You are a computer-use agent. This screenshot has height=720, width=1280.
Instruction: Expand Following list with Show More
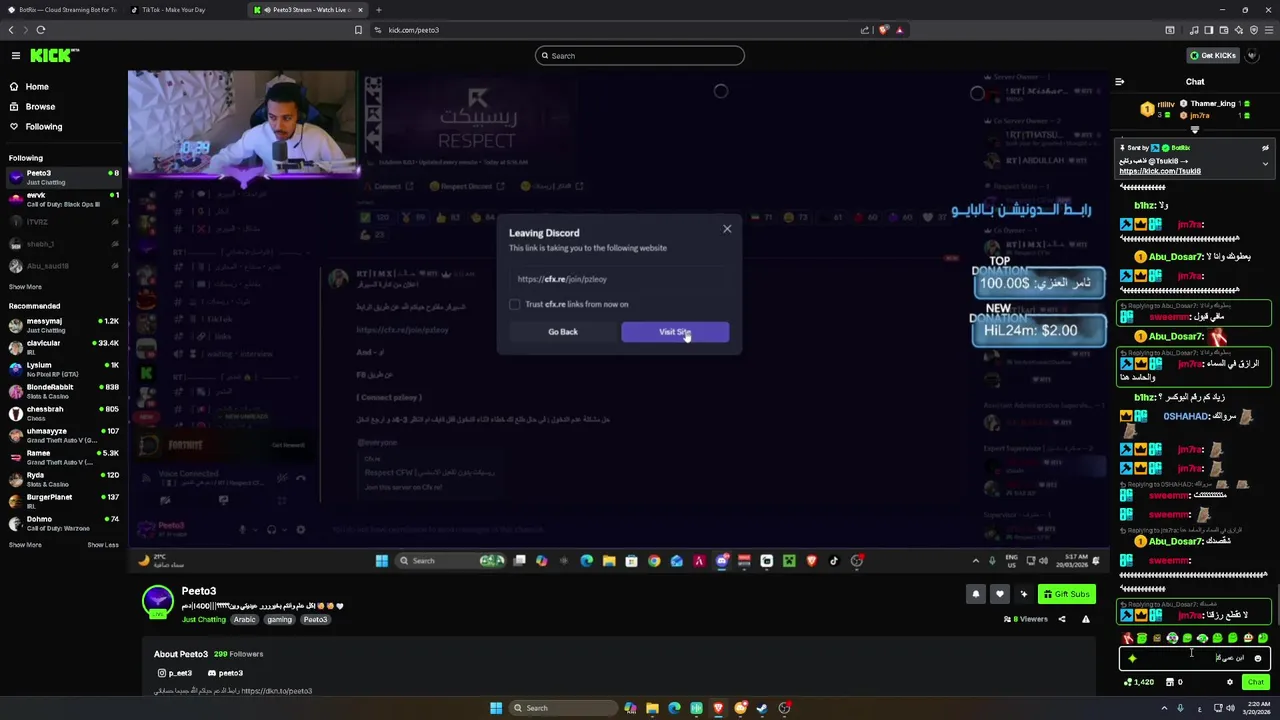[x=25, y=287]
